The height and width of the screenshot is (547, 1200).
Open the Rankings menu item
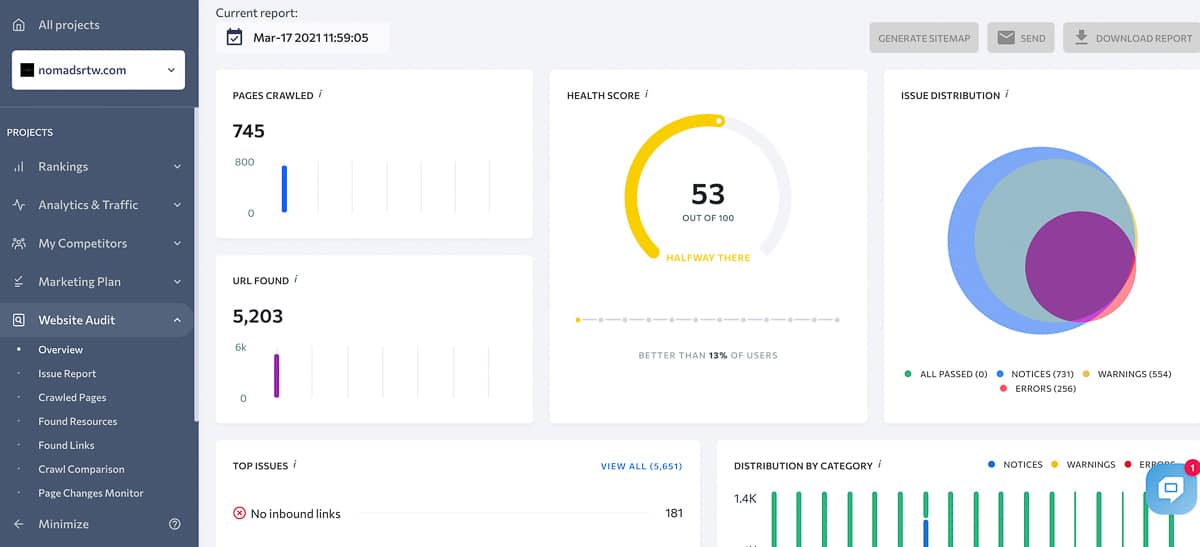(63, 167)
